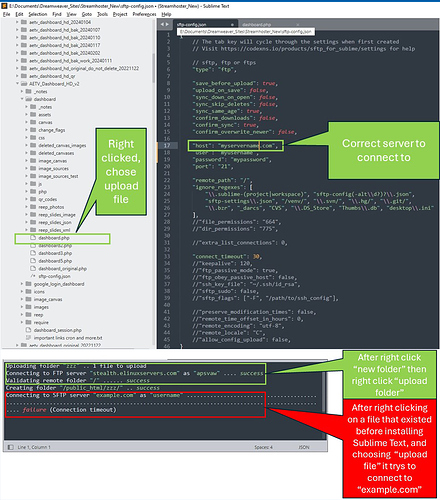This screenshot has width=440, height=500.
Task: Expand the google_login_dashboard folder arrow
Action: [x=22, y=284]
